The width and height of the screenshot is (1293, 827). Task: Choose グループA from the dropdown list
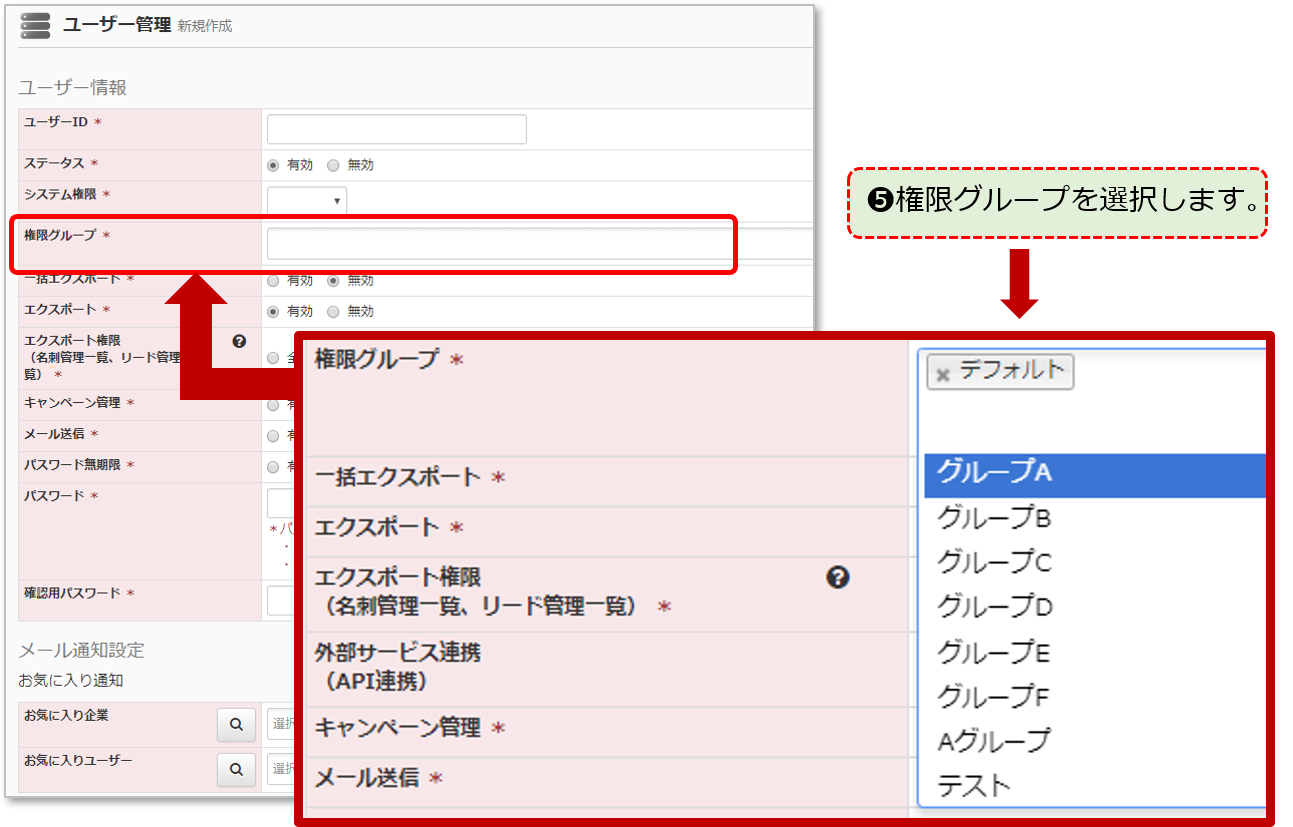point(1094,474)
